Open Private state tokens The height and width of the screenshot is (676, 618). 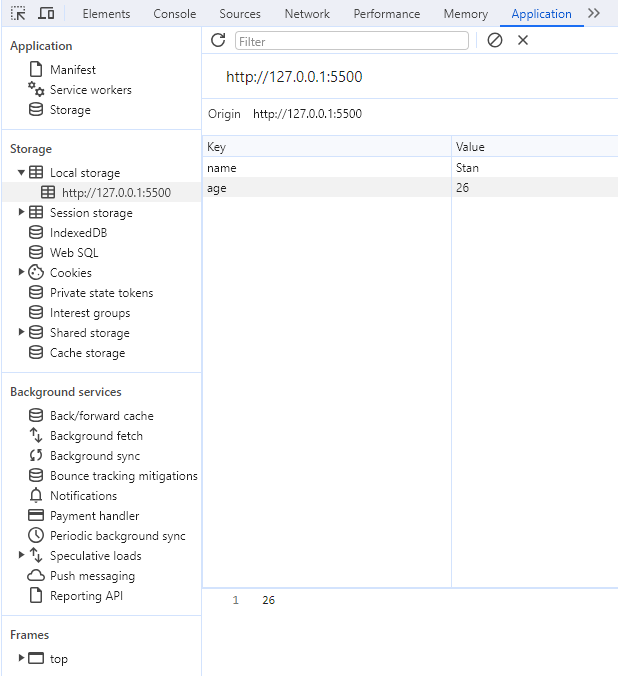[101, 293]
